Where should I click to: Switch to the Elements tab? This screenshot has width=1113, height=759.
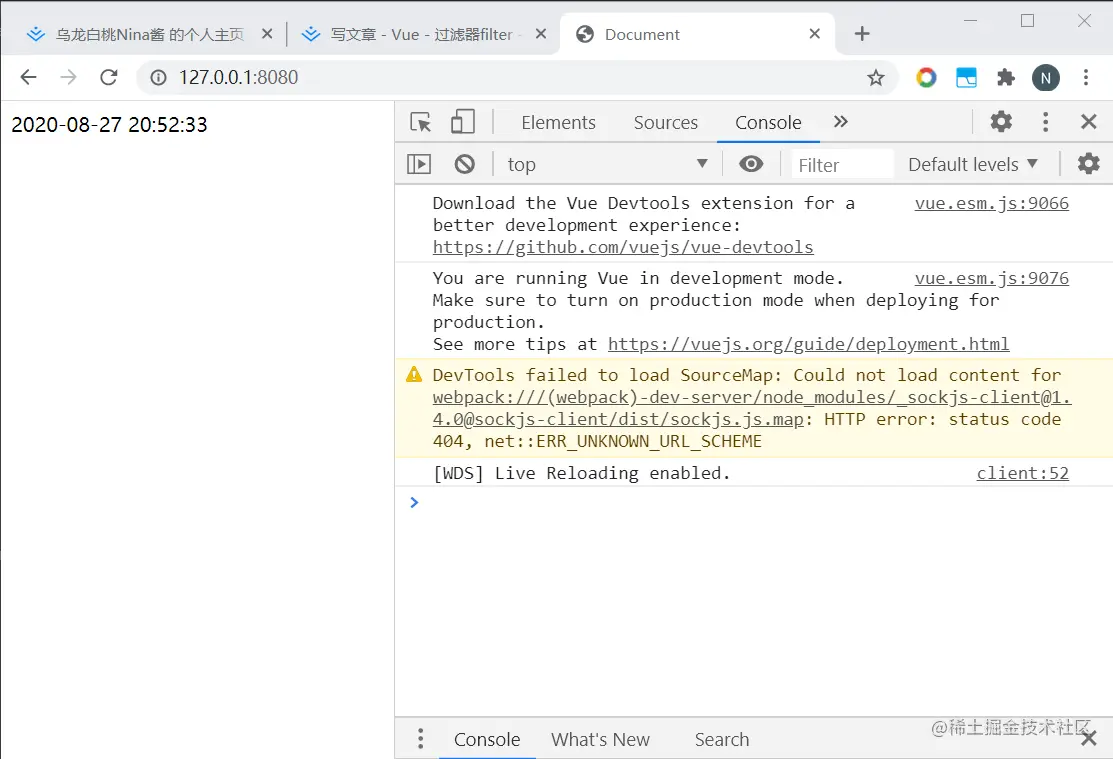pos(558,123)
